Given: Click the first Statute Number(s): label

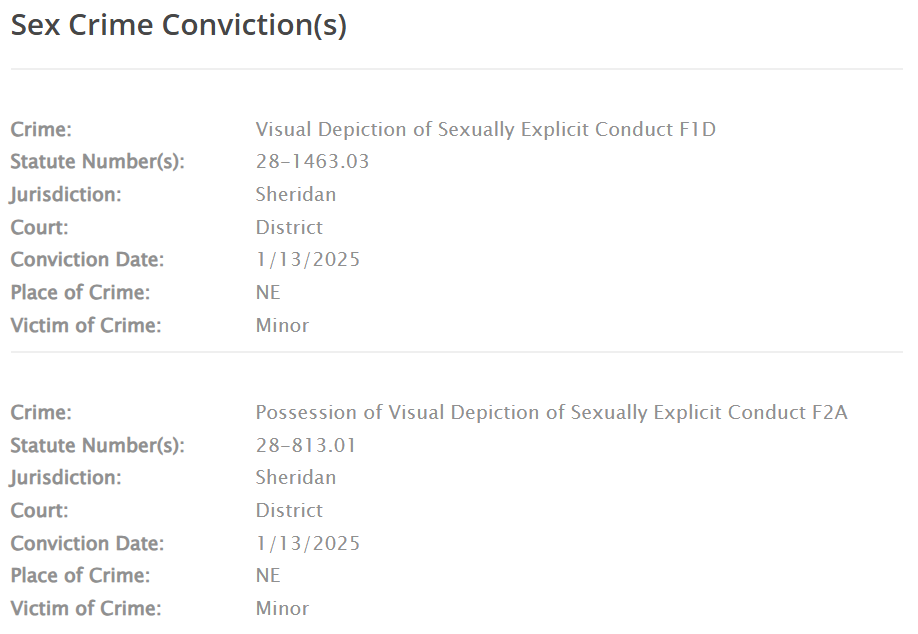Looking at the screenshot, I should click(98, 162).
